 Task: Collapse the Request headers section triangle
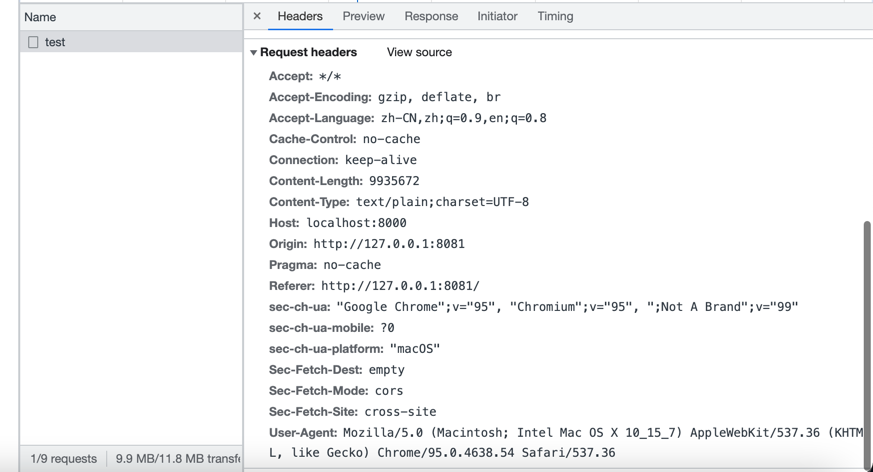254,53
